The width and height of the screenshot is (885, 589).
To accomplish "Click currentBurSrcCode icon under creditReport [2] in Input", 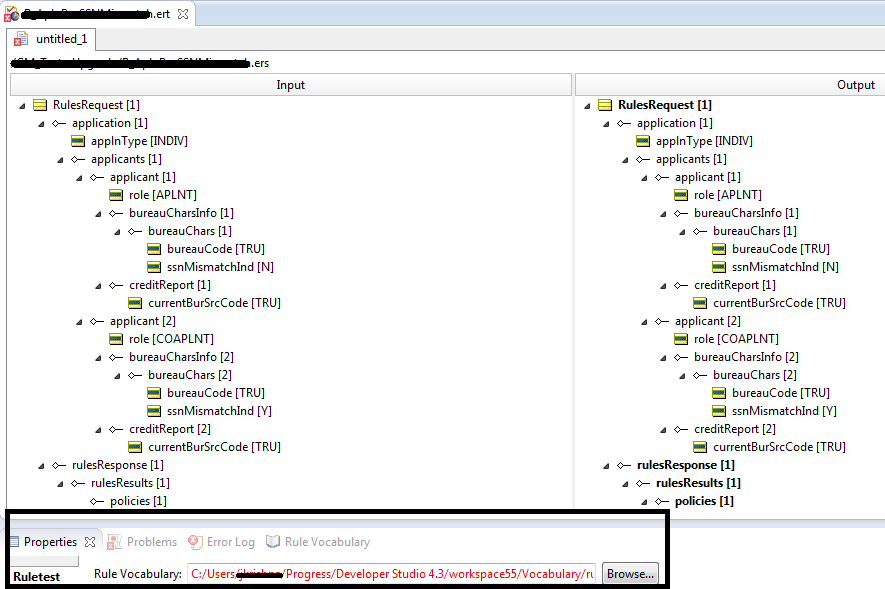I will (135, 447).
